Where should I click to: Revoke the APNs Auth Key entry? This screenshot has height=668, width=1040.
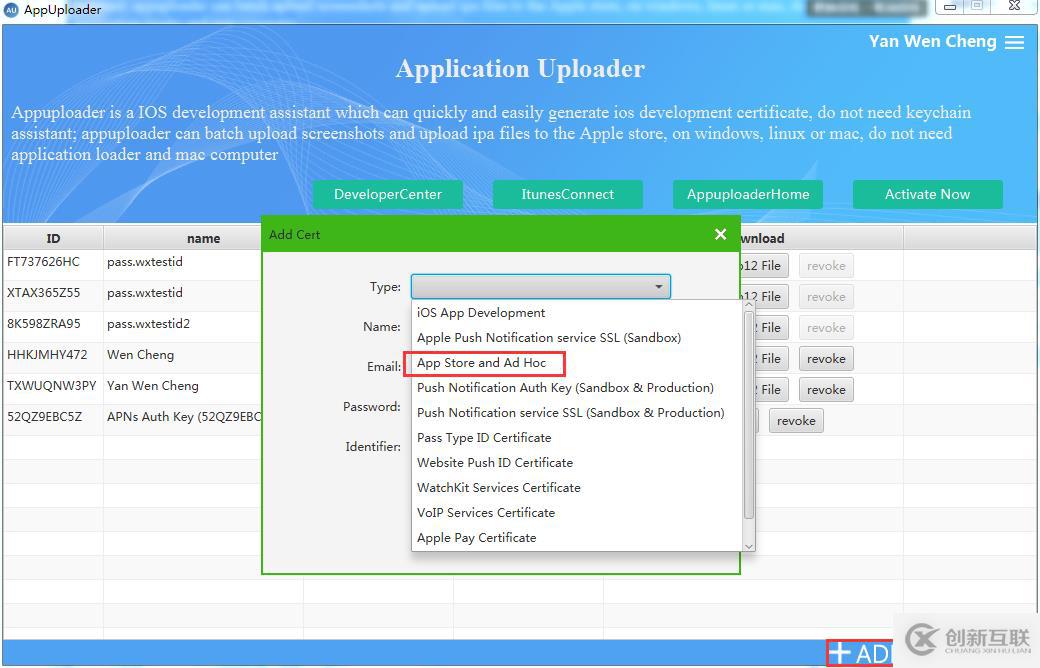[796, 421]
